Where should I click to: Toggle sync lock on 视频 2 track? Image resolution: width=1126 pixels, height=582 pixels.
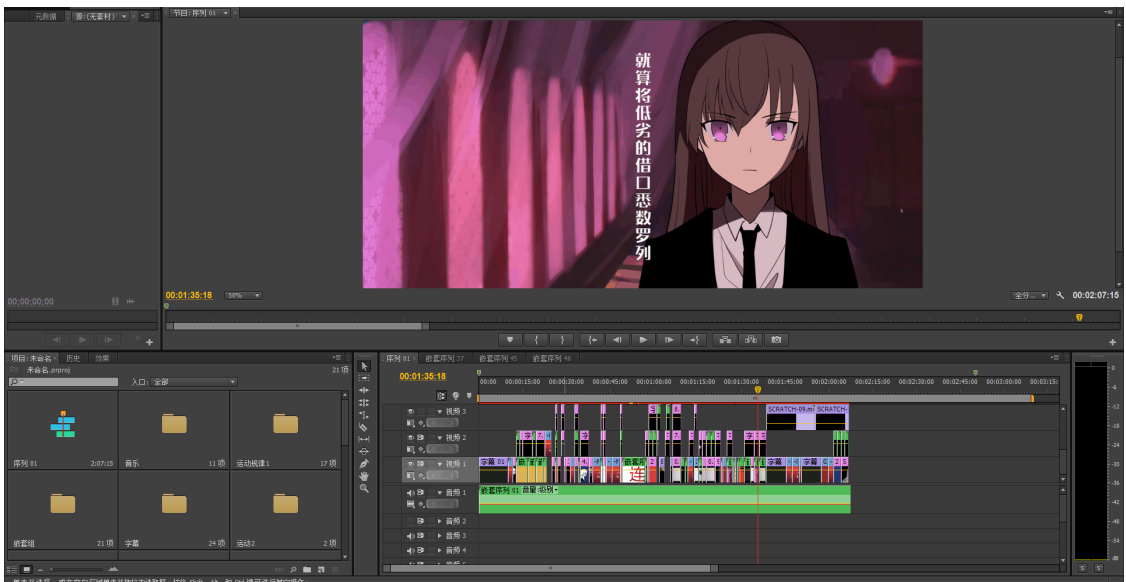(422, 437)
